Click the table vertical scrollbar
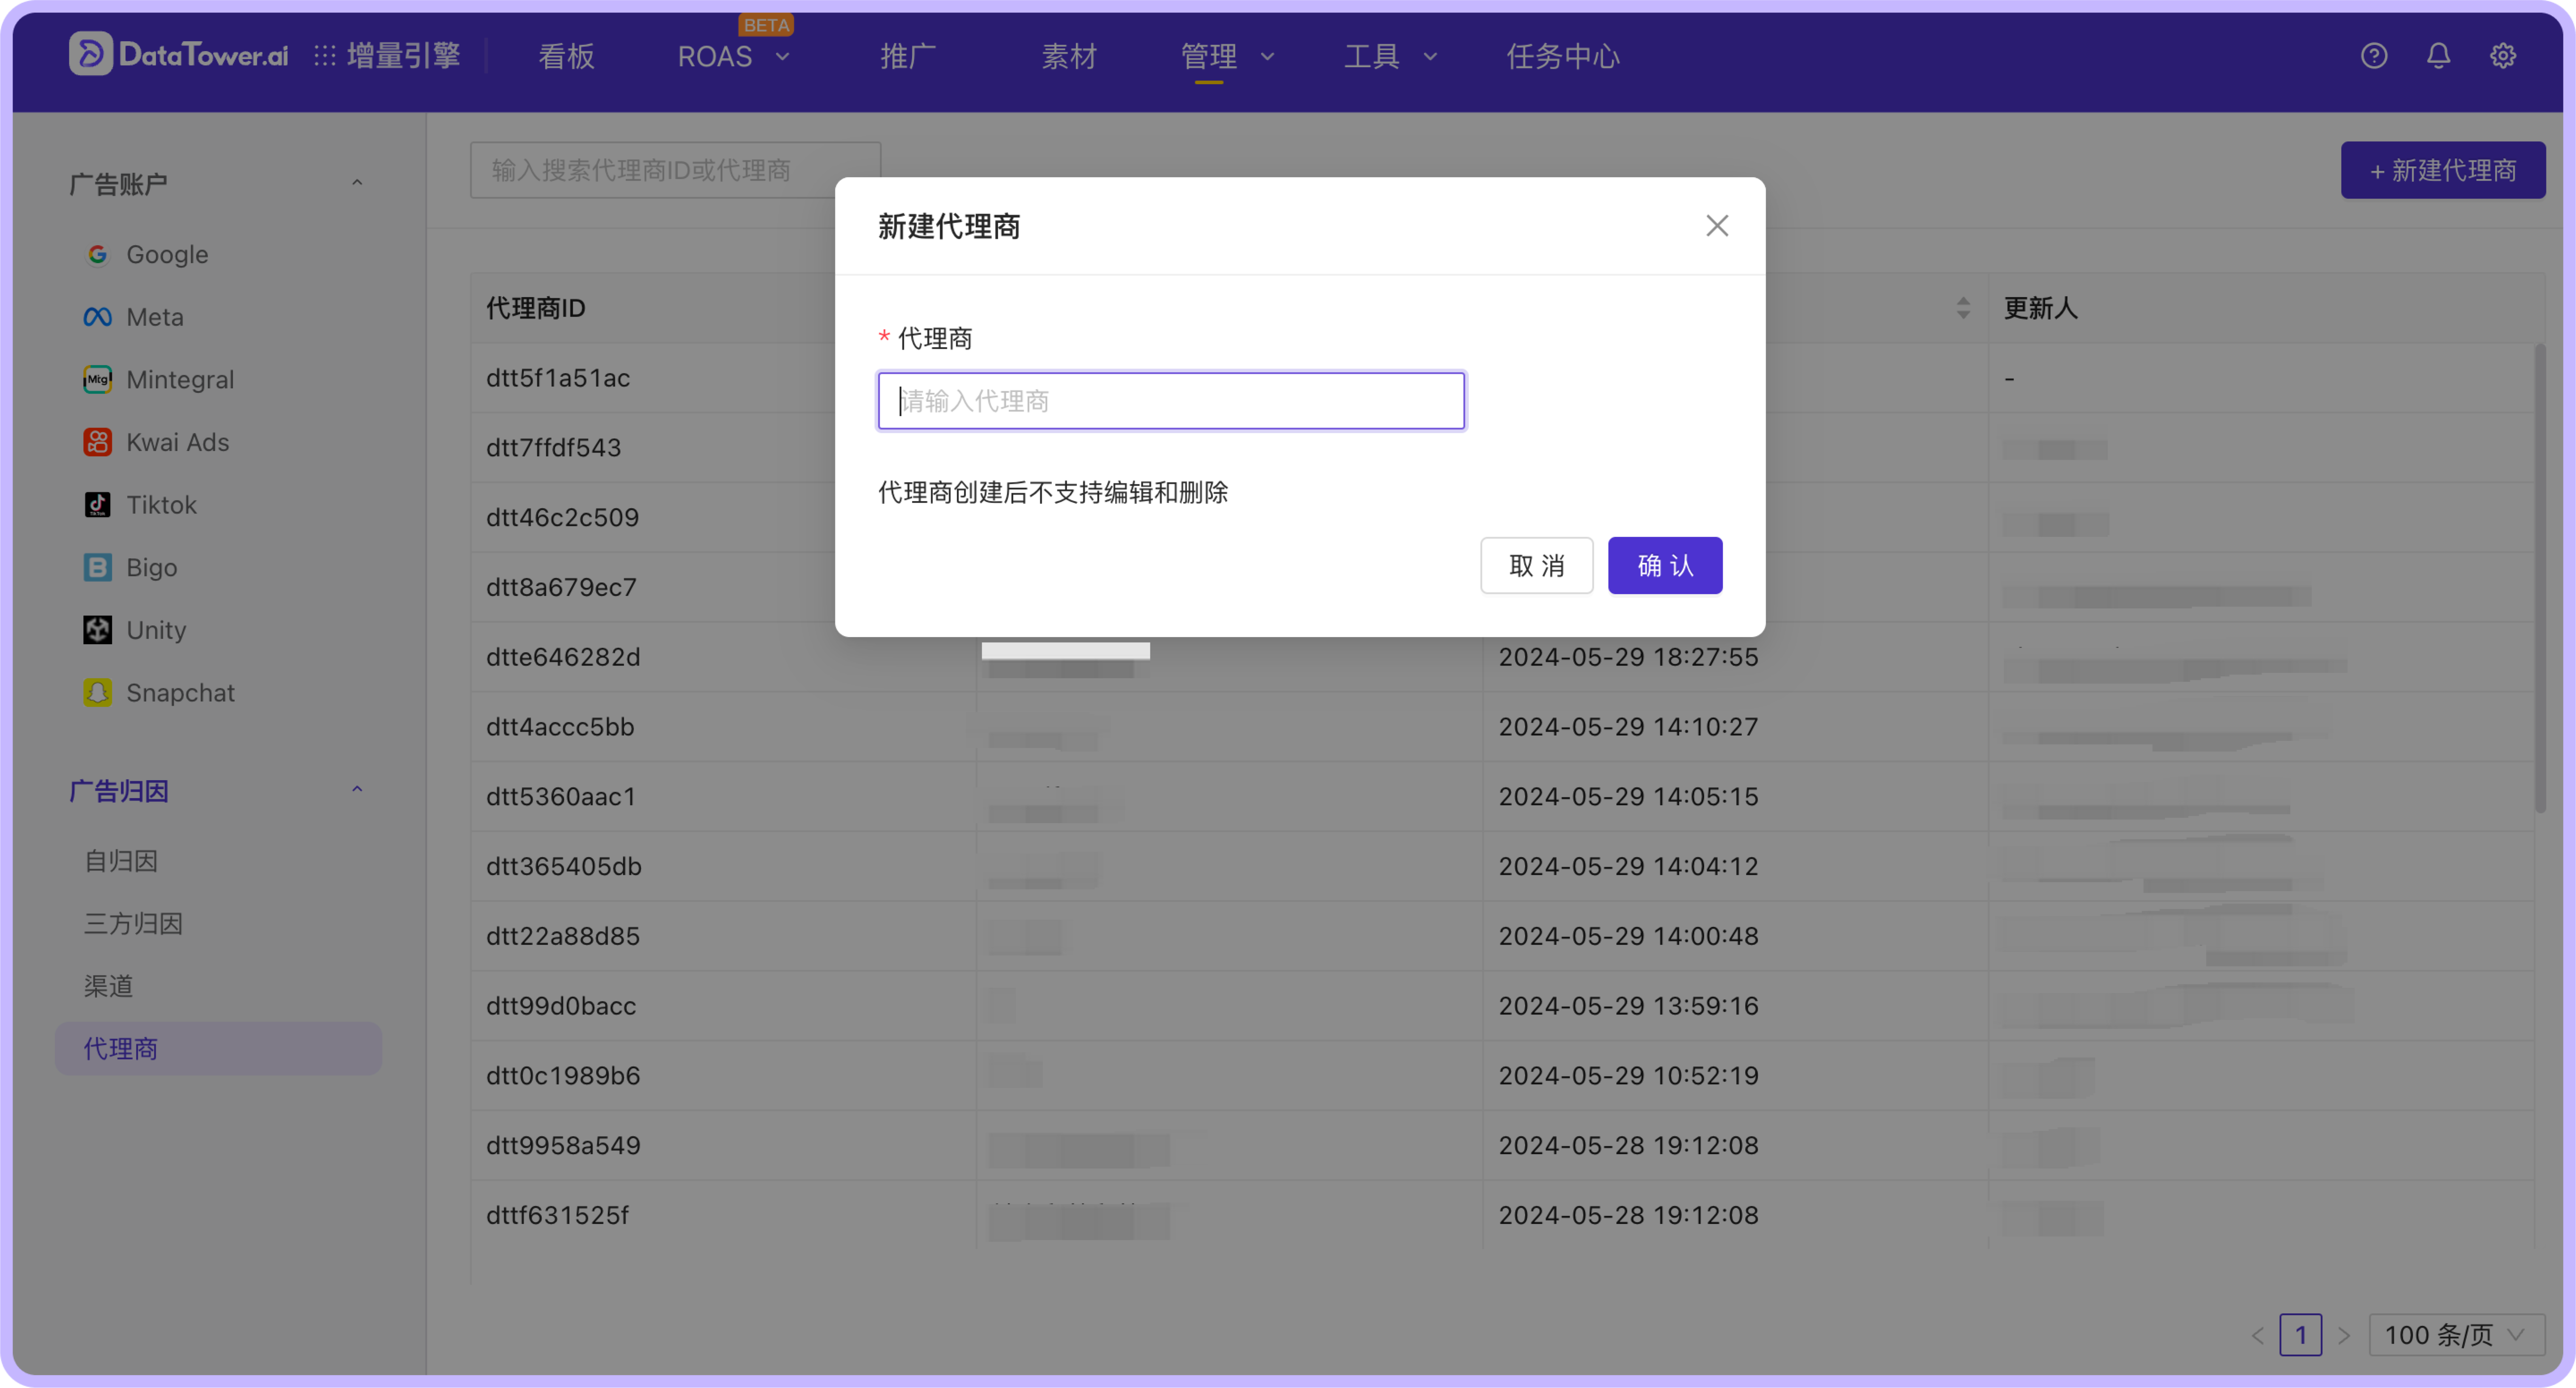Viewport: 2576px width, 1388px height. 2540,578
